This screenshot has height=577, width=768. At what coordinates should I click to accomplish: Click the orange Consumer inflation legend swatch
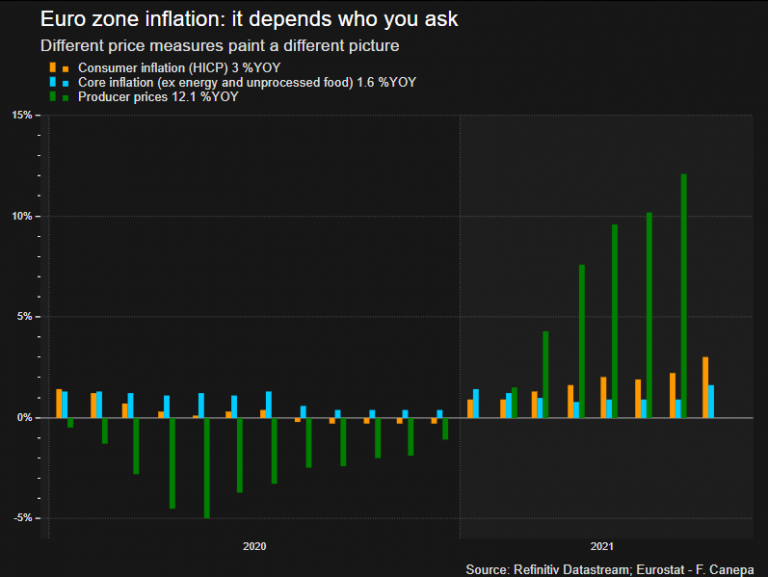tap(52, 67)
